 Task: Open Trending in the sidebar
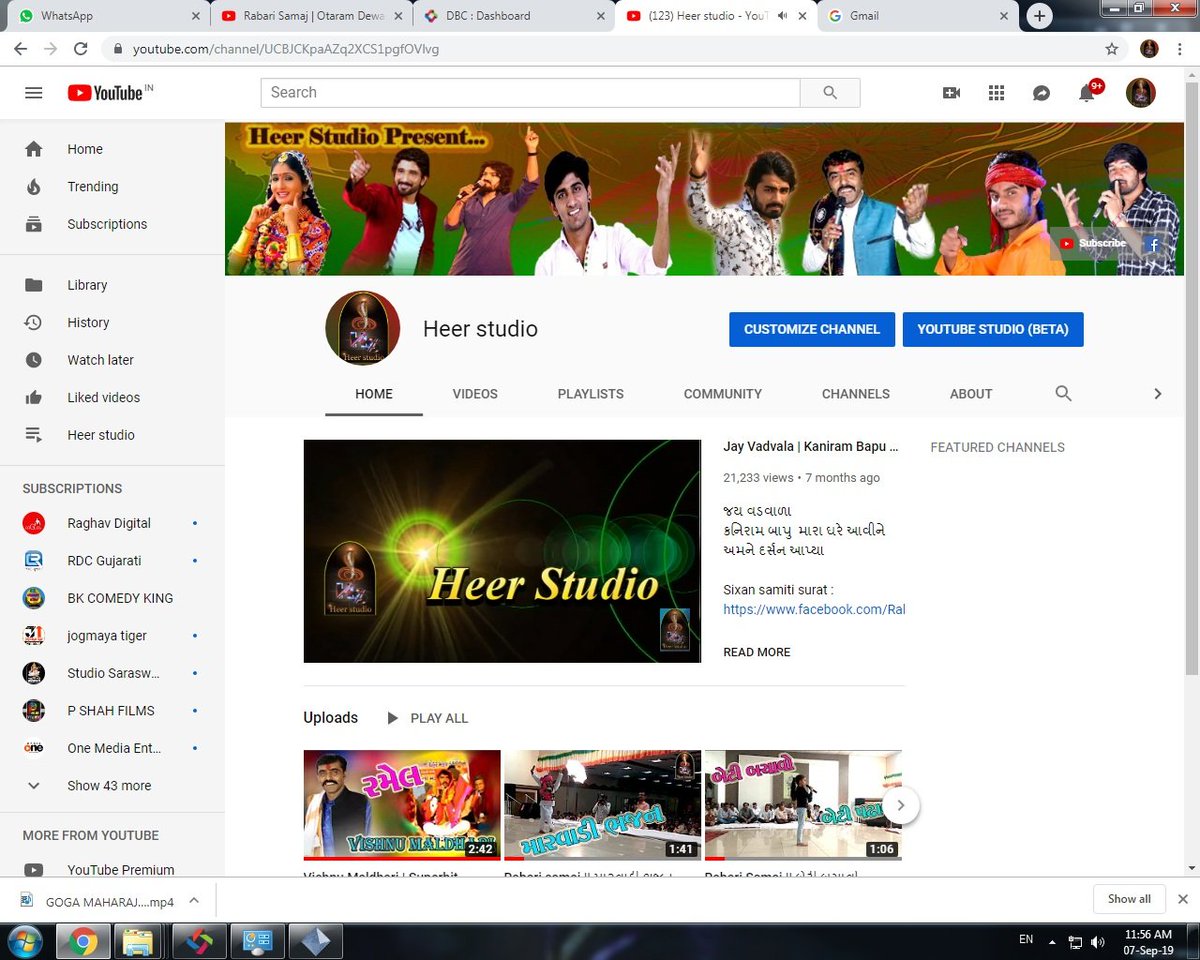pos(112,187)
